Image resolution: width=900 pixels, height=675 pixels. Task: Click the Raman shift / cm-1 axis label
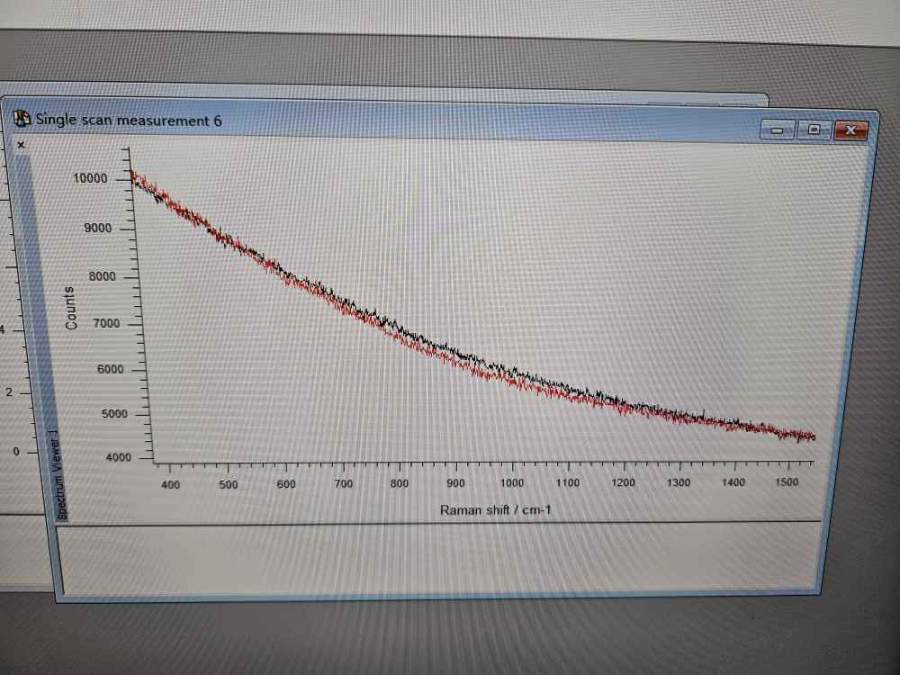(496, 510)
